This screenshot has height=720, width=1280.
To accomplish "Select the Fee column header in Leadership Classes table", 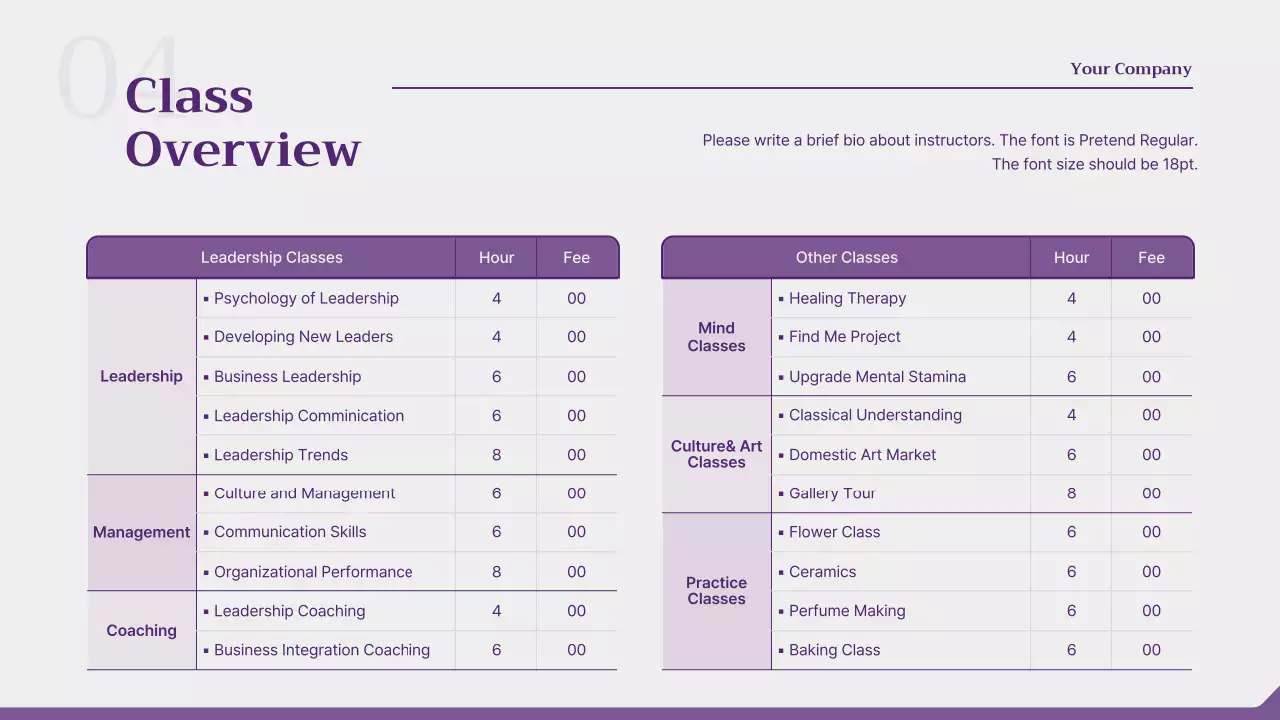I will 576,258.
